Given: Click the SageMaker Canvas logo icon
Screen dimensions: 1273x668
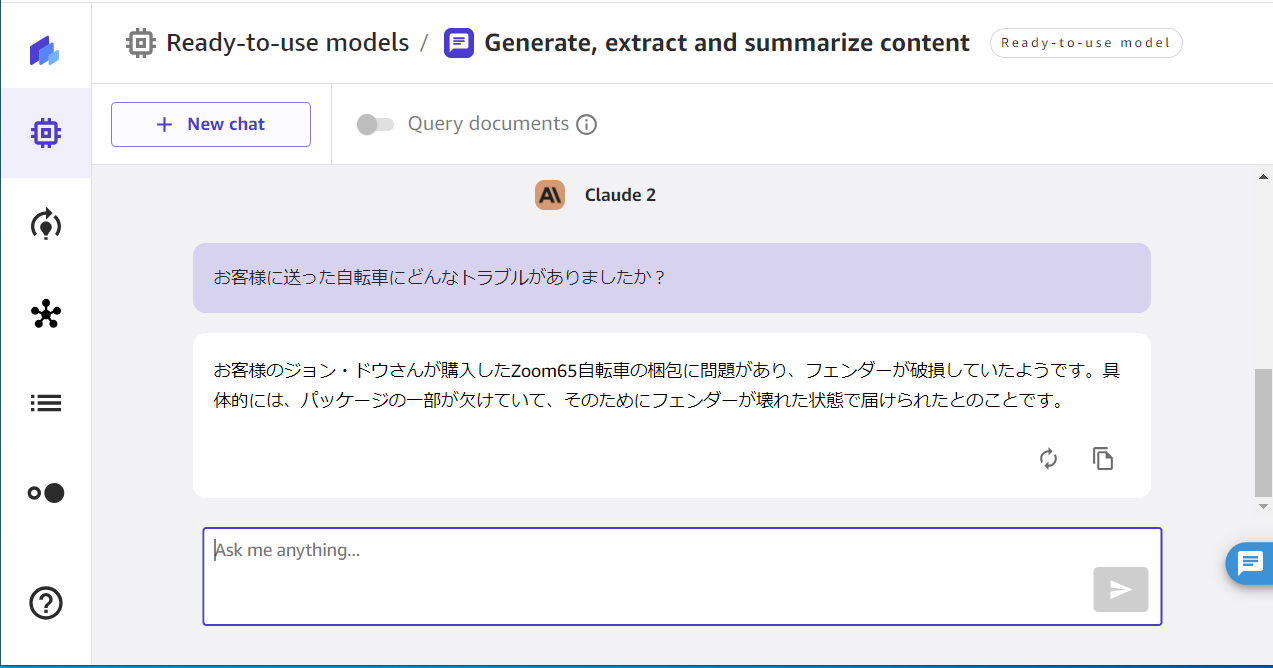Looking at the screenshot, I should point(44,50).
